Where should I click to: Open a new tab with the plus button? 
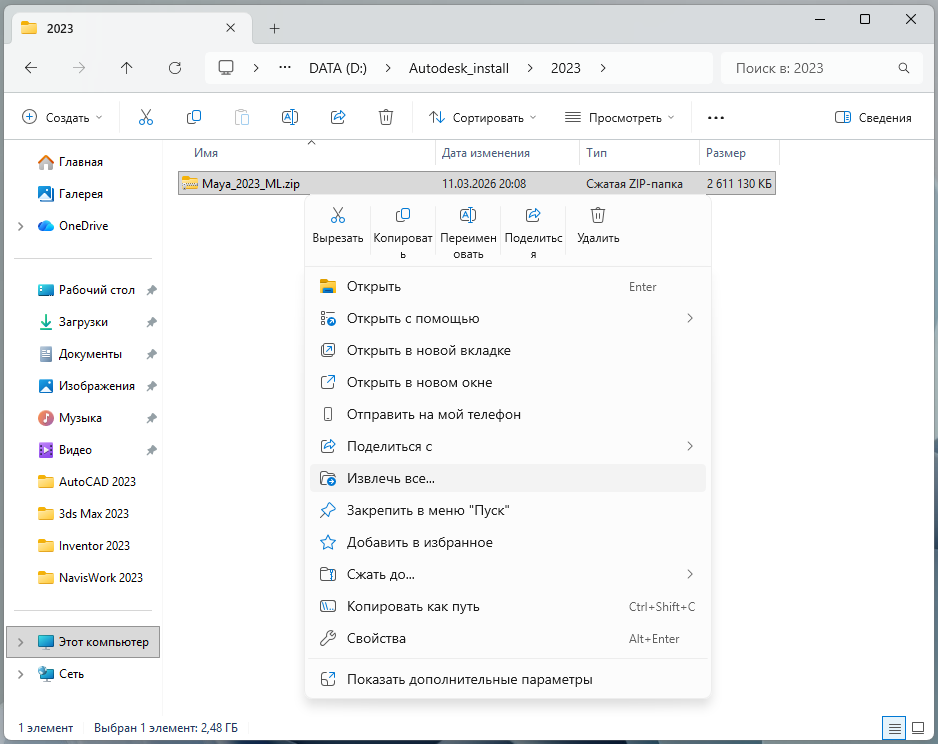click(x=275, y=28)
